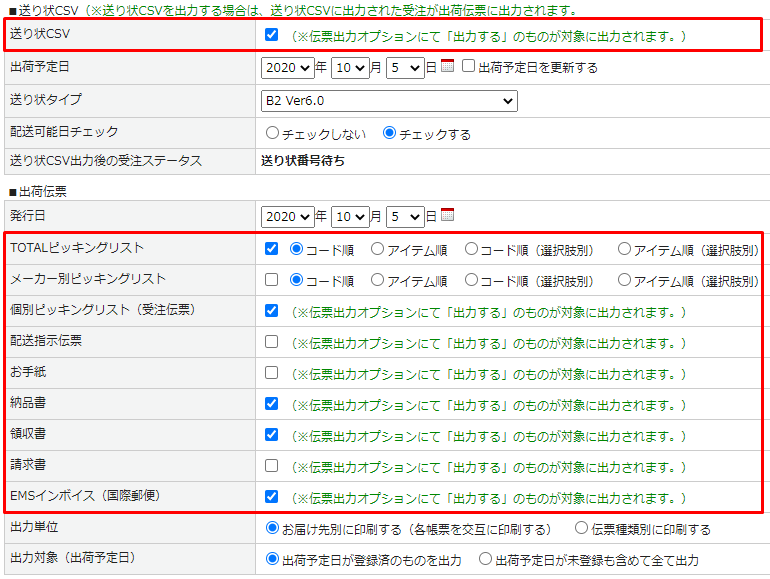
Task: Select チェックしない for 配送可能日チェック
Action: [272, 133]
